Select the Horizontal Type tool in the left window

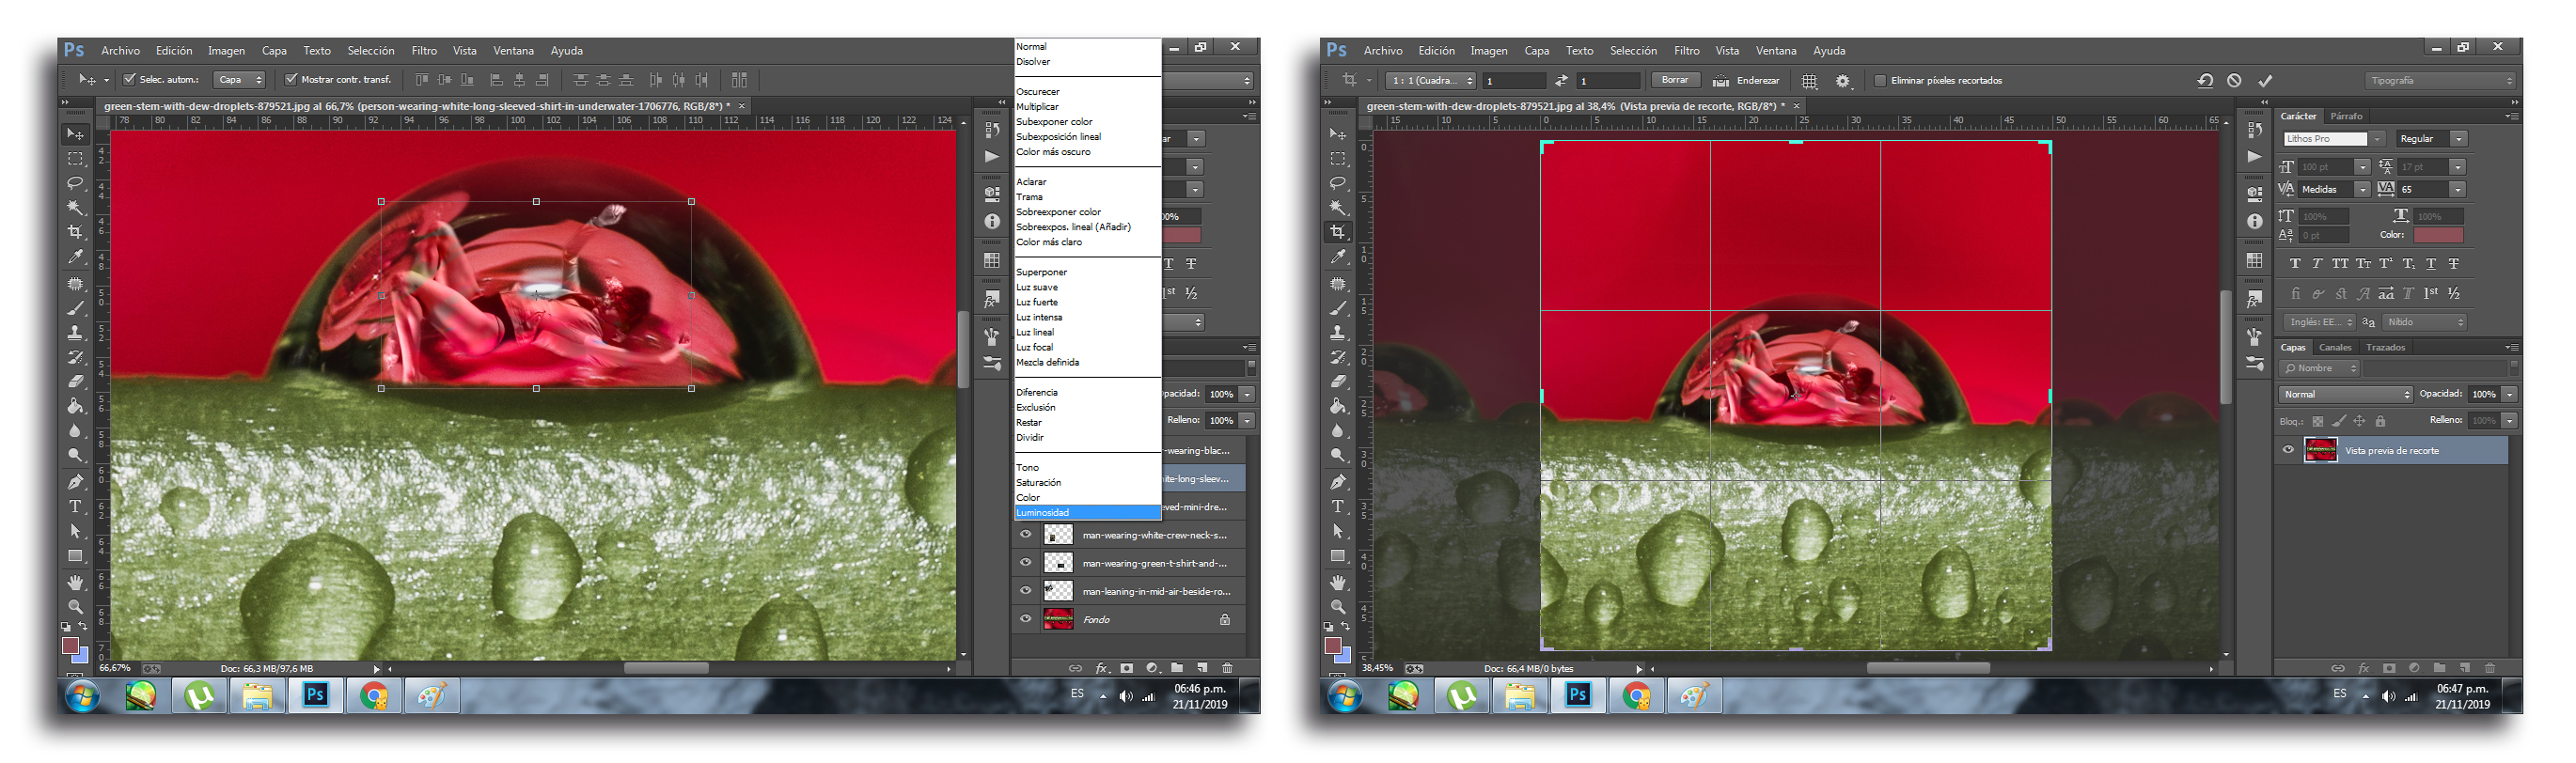[75, 507]
